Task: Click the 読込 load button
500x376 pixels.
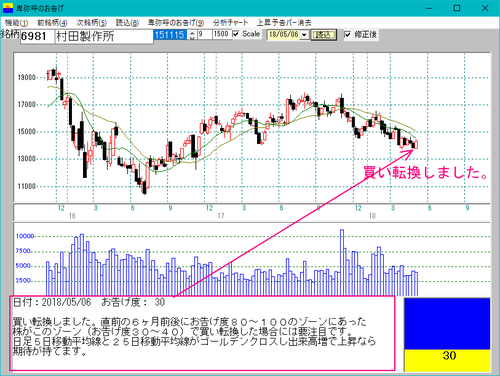Action: (323, 35)
